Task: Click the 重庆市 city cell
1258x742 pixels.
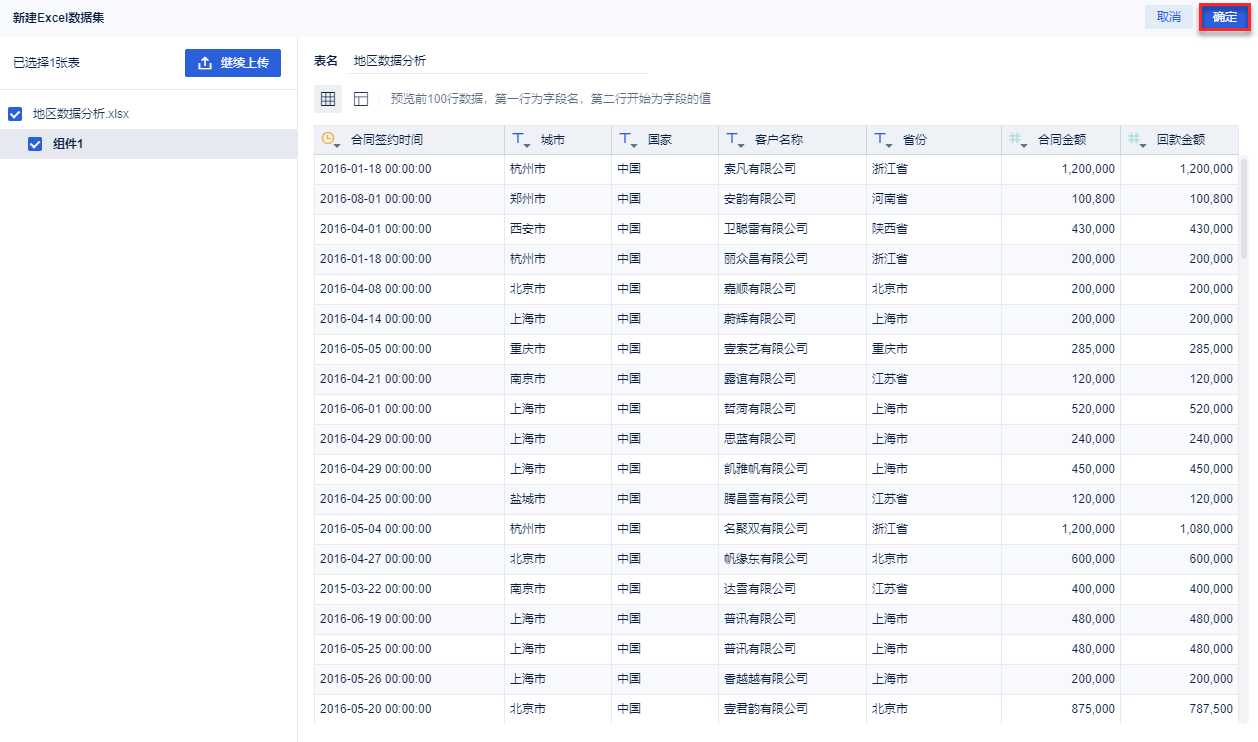Action: (x=558, y=349)
